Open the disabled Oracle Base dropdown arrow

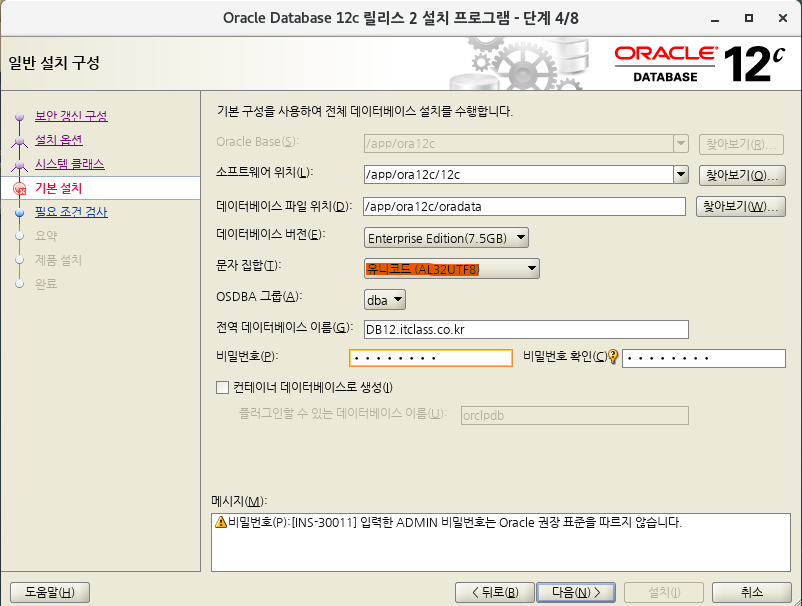coord(681,144)
